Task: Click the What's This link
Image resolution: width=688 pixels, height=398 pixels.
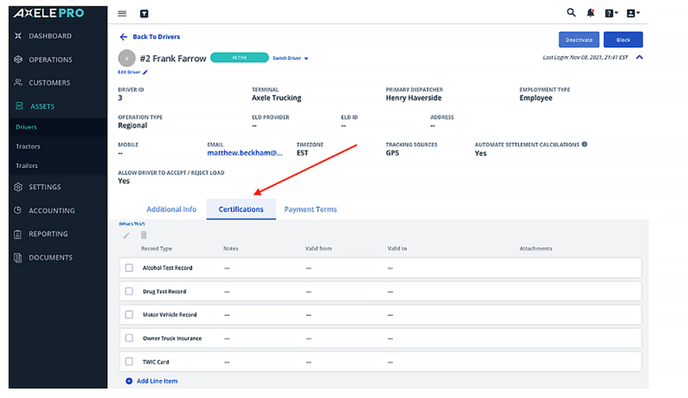Action: pos(132,224)
